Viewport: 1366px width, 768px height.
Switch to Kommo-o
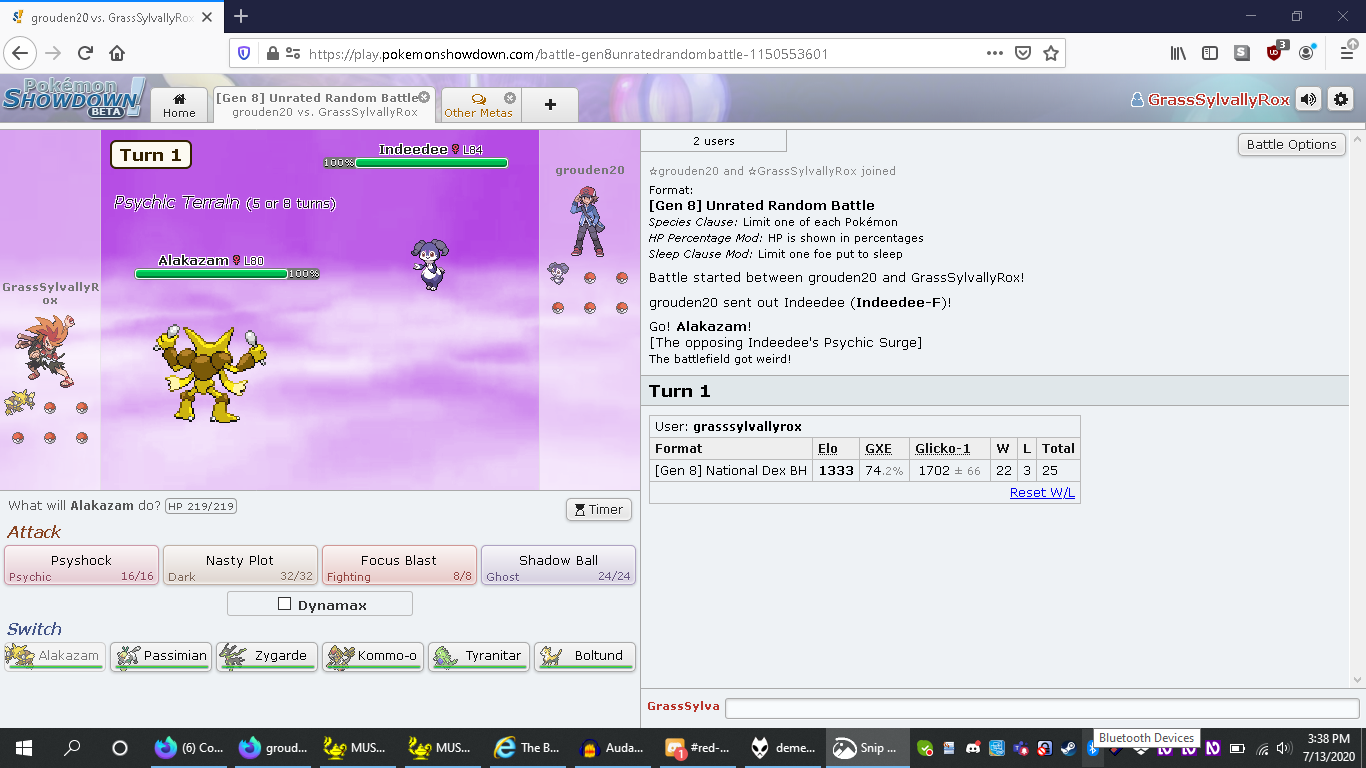pyautogui.click(x=373, y=656)
